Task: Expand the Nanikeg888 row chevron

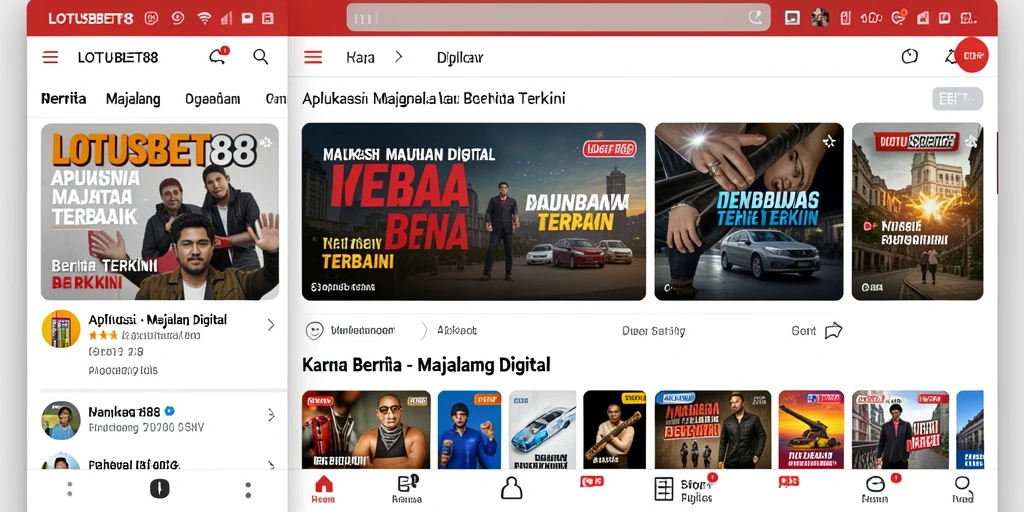Action: (x=271, y=415)
